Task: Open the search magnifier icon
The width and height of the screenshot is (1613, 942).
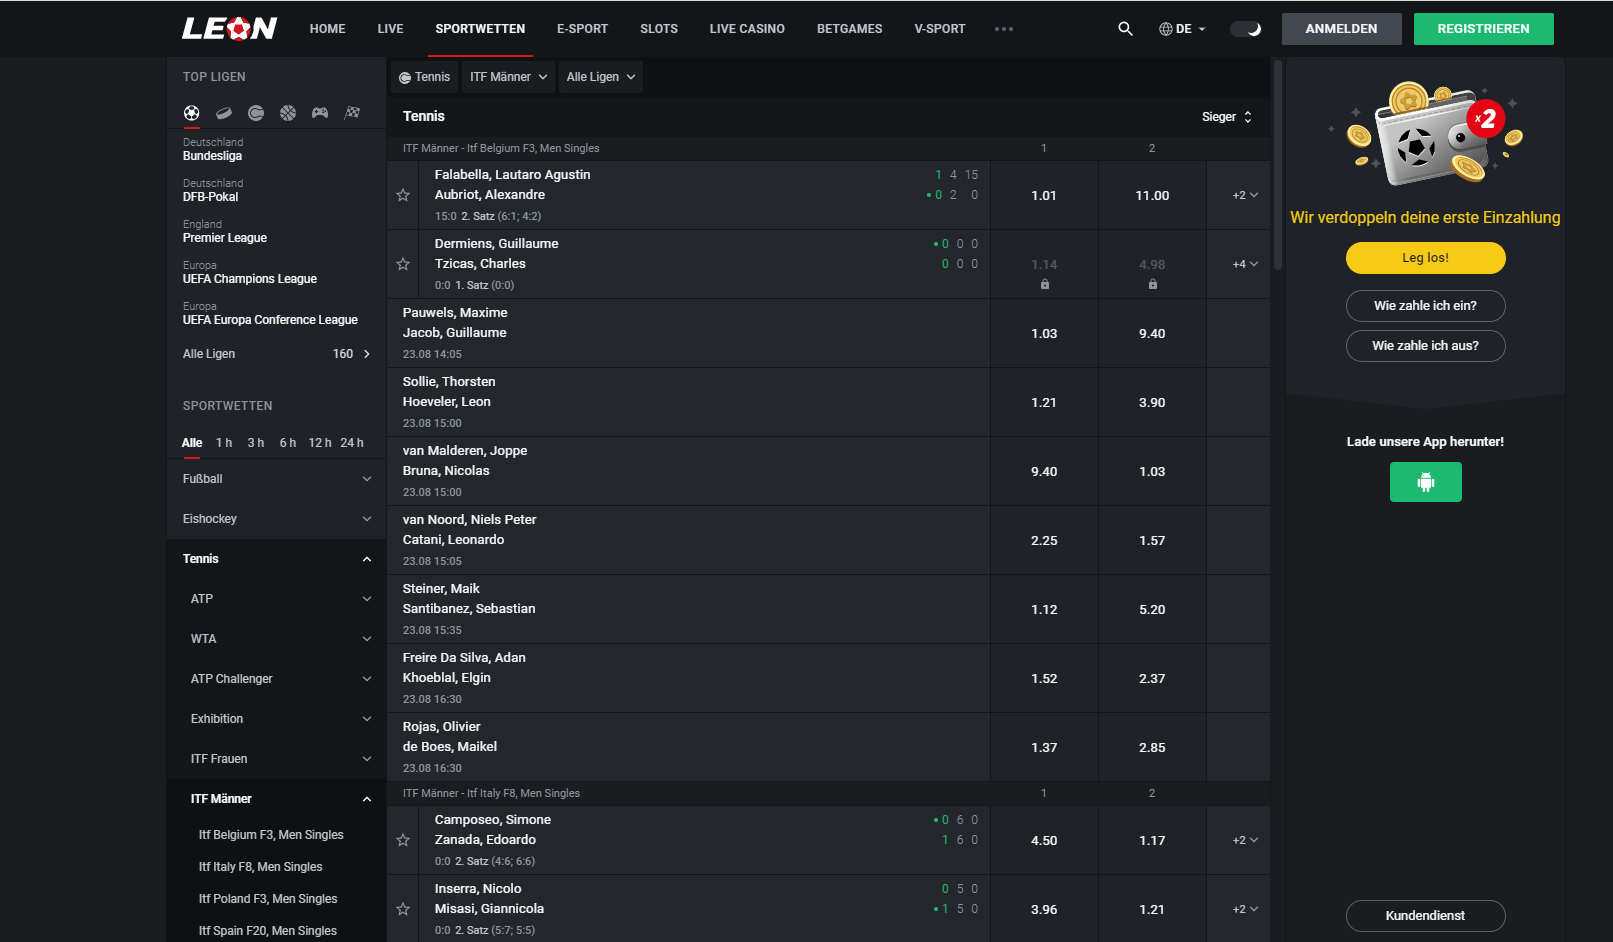Action: 1125,29
